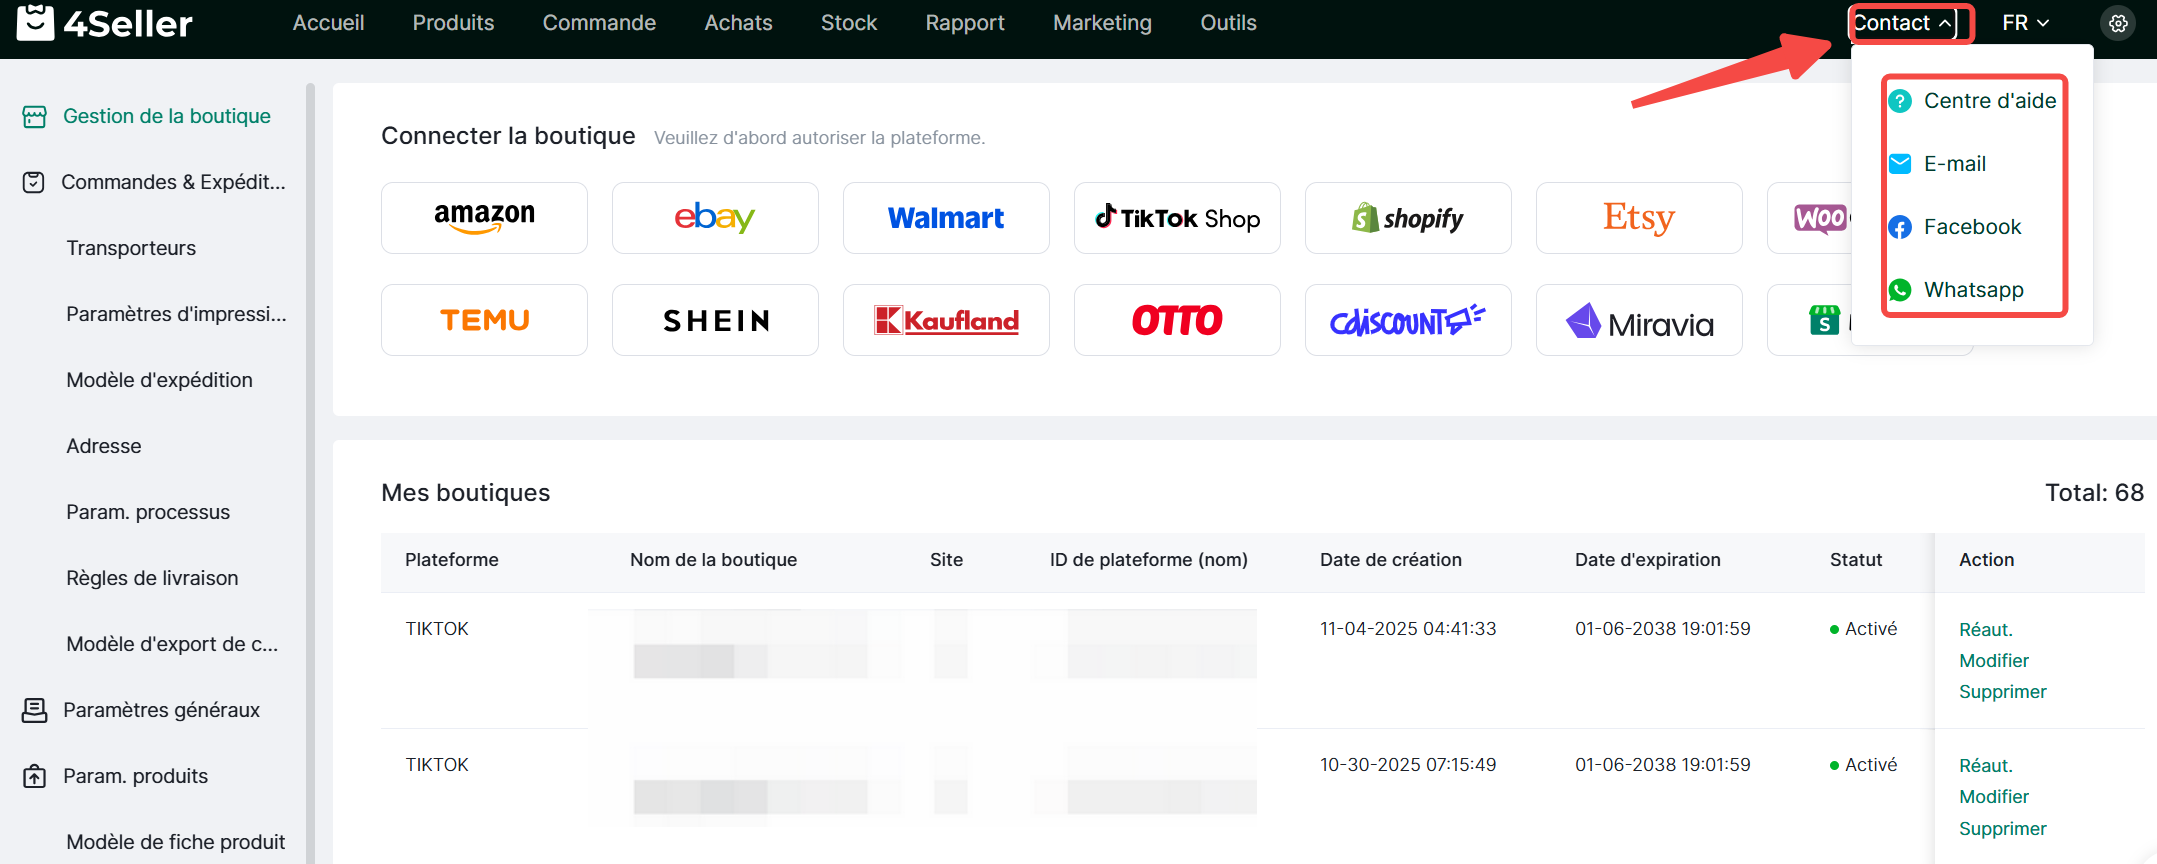Open the Centre d'aide help icon
The height and width of the screenshot is (864, 2157).
click(x=1900, y=101)
